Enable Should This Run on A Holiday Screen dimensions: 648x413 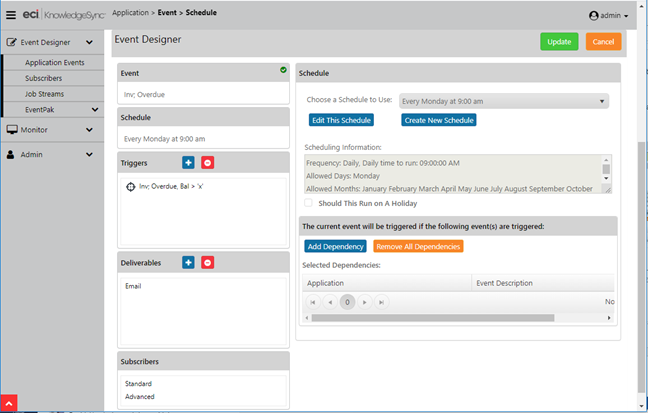308,203
